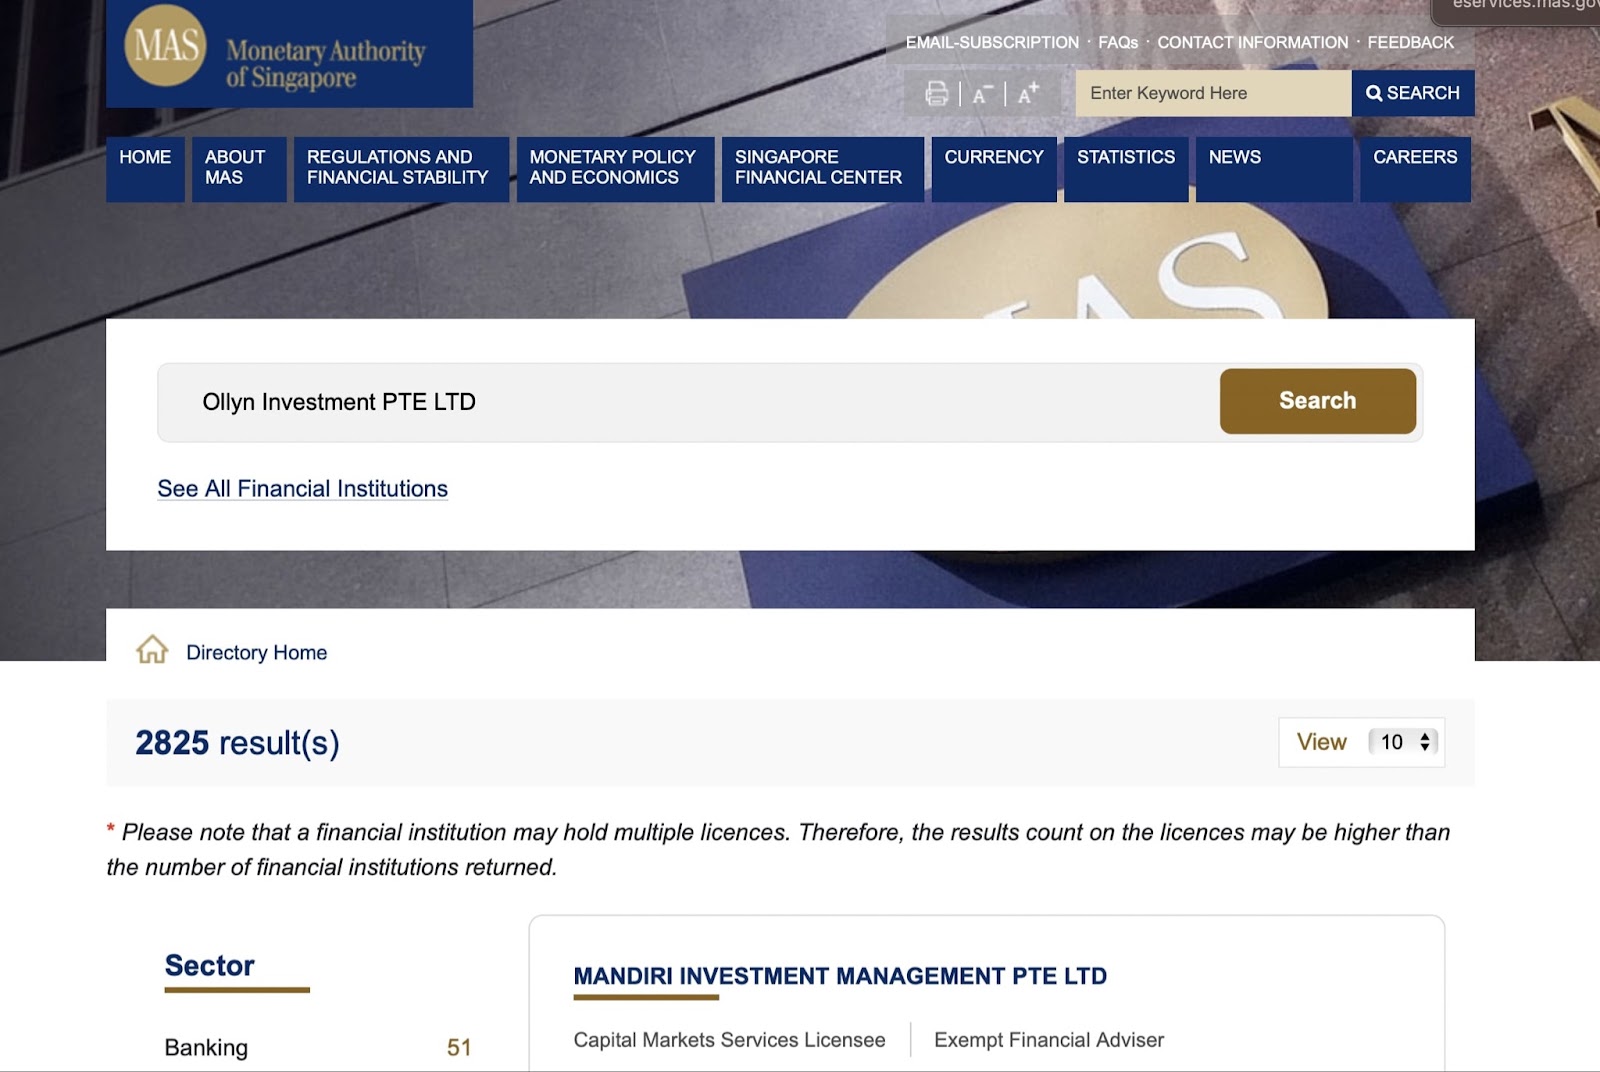This screenshot has width=1600, height=1072.
Task: Click the "Sector" heading text
Action: (x=209, y=965)
